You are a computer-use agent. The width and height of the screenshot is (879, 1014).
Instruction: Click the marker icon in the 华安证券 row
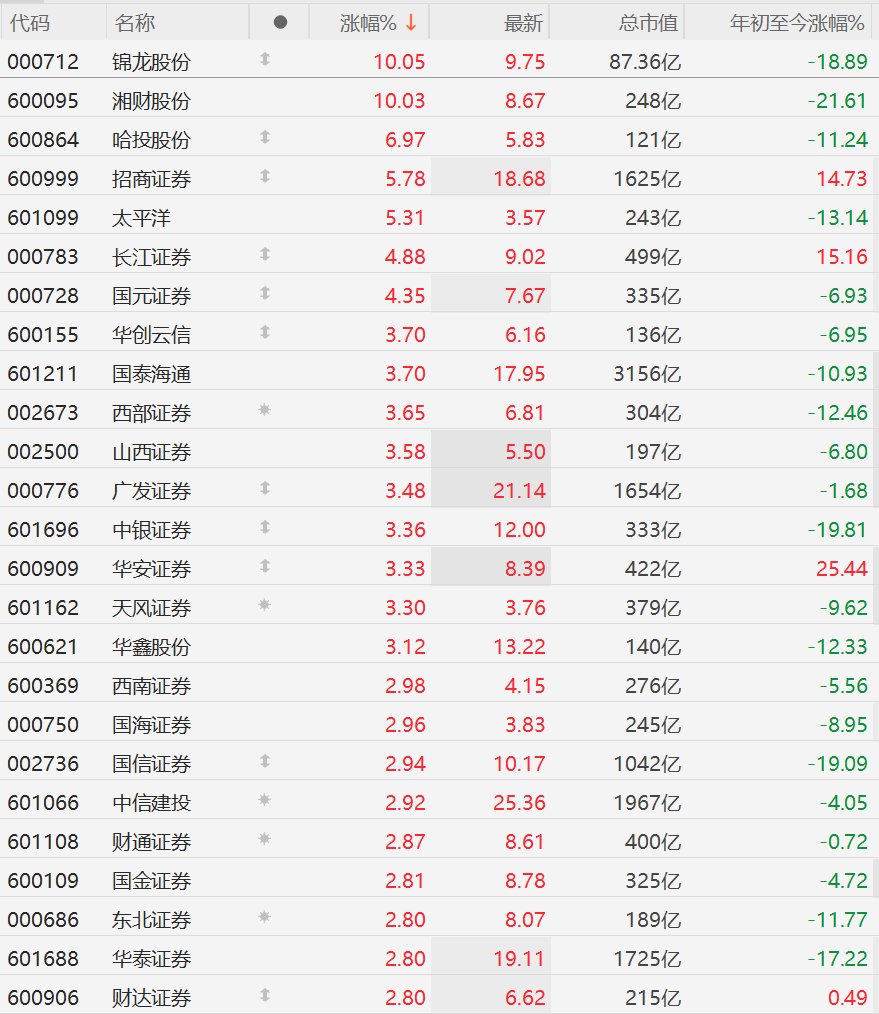pyautogui.click(x=265, y=566)
